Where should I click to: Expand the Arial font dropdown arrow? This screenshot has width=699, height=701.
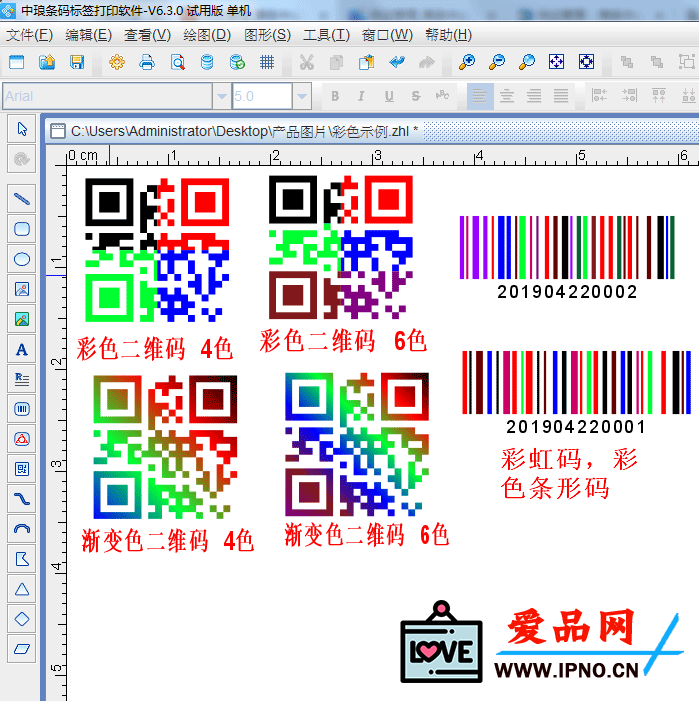point(221,96)
